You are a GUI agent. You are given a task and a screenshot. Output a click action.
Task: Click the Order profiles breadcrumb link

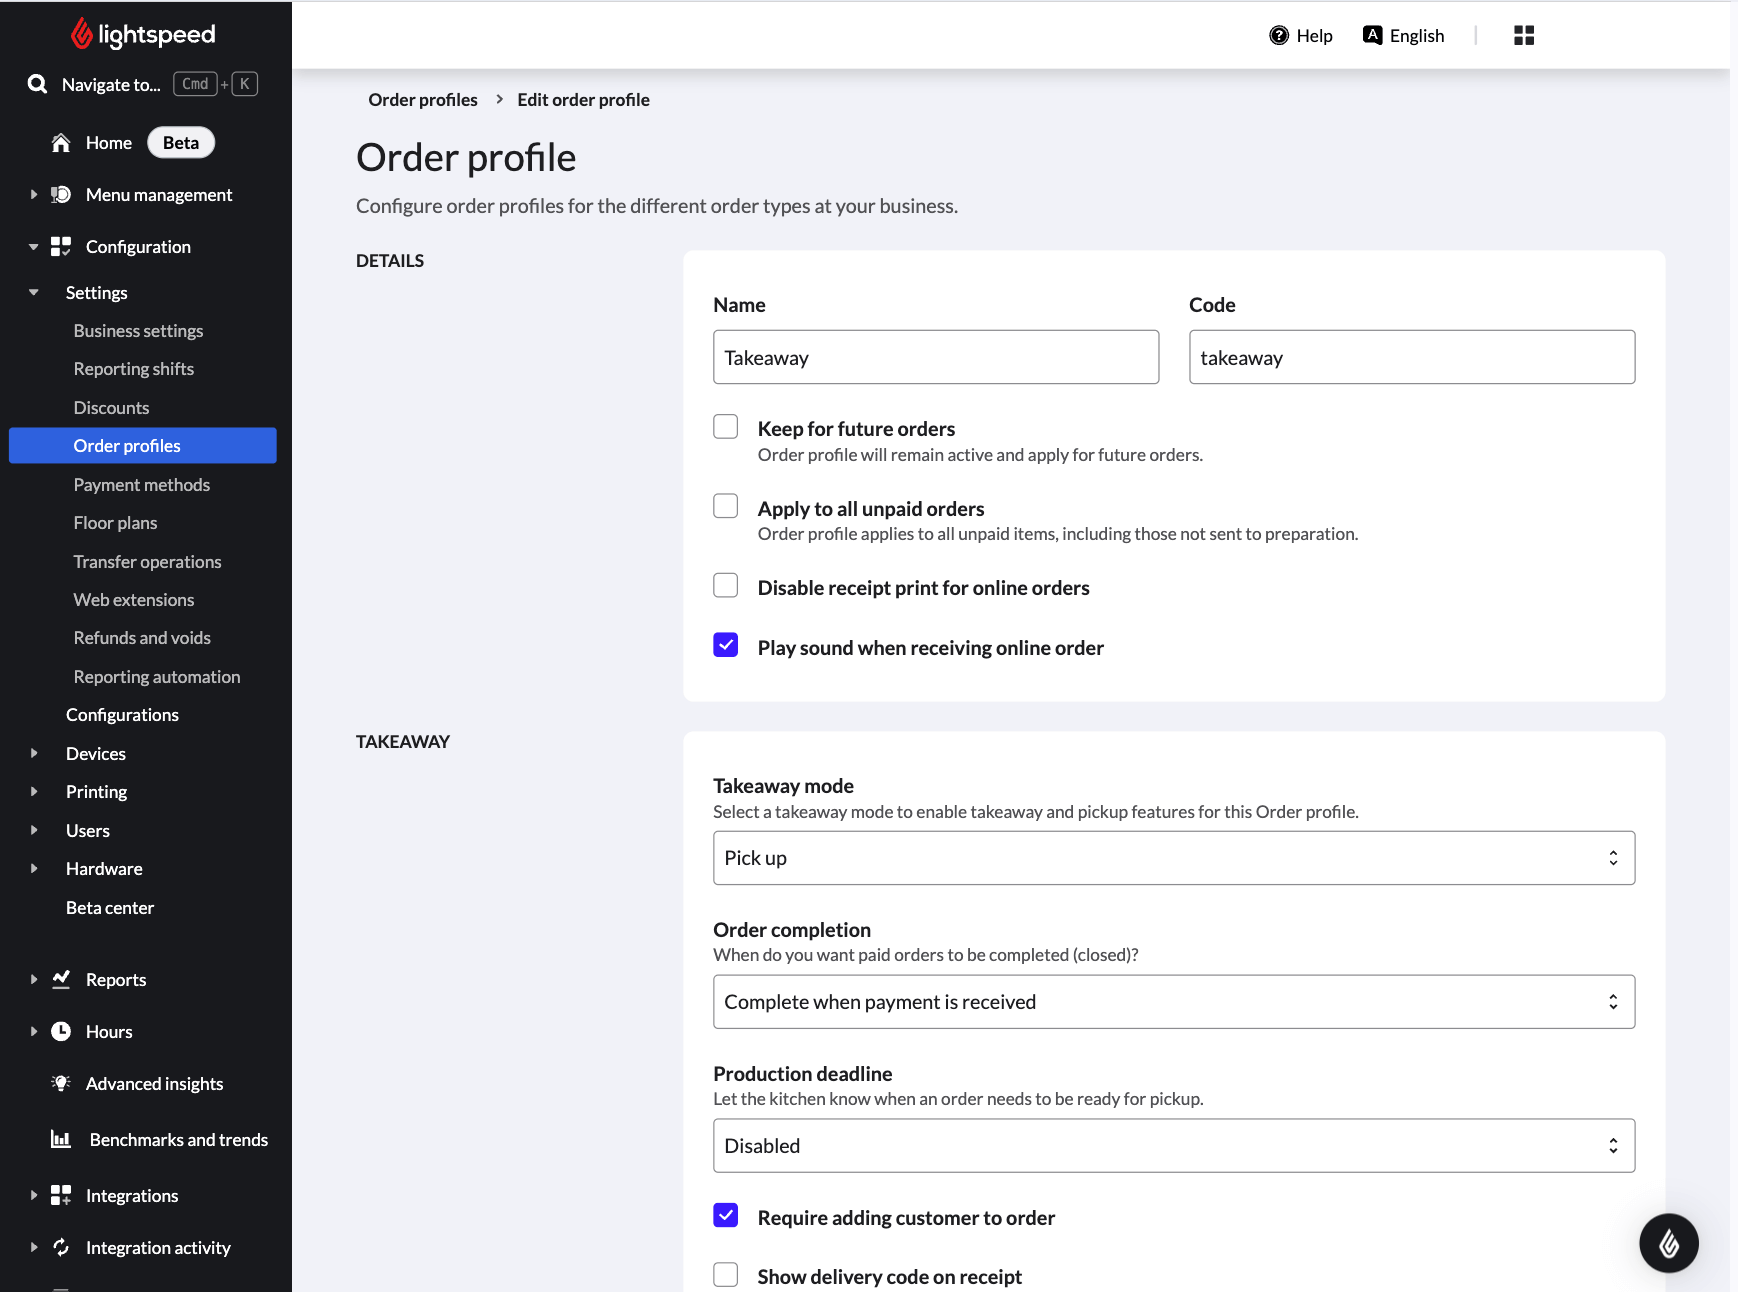click(423, 100)
